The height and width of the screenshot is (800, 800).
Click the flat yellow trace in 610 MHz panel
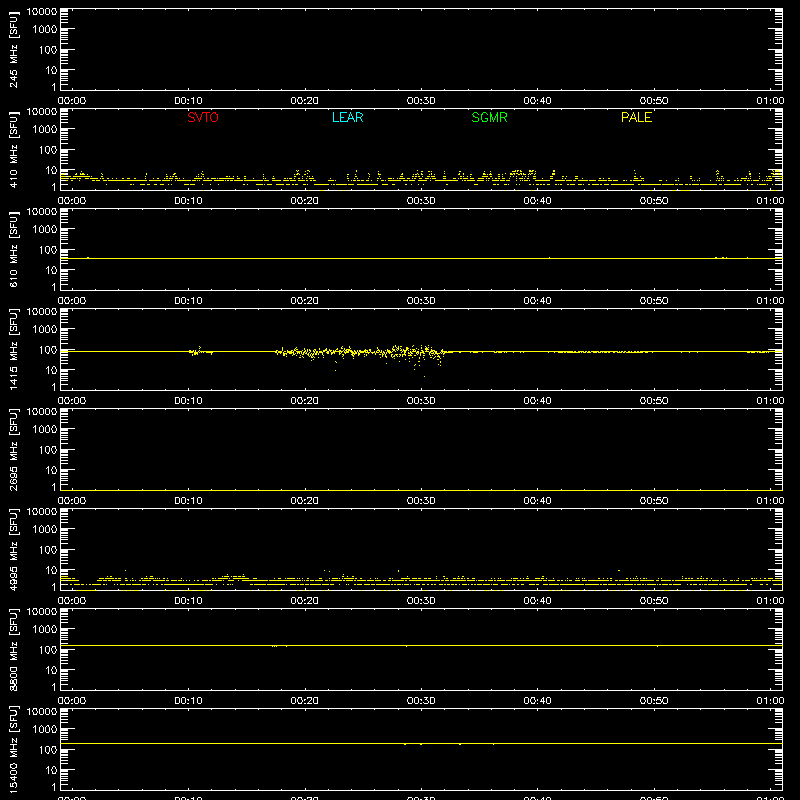tap(421, 258)
